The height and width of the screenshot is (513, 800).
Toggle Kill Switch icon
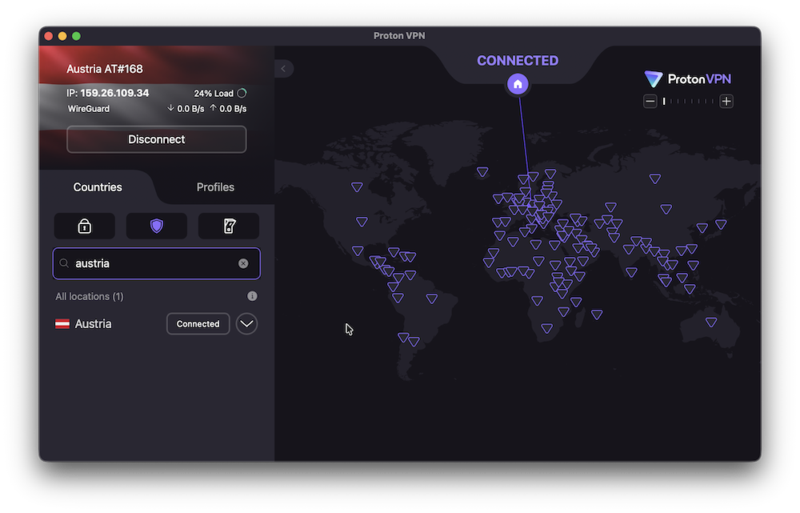tap(229, 226)
